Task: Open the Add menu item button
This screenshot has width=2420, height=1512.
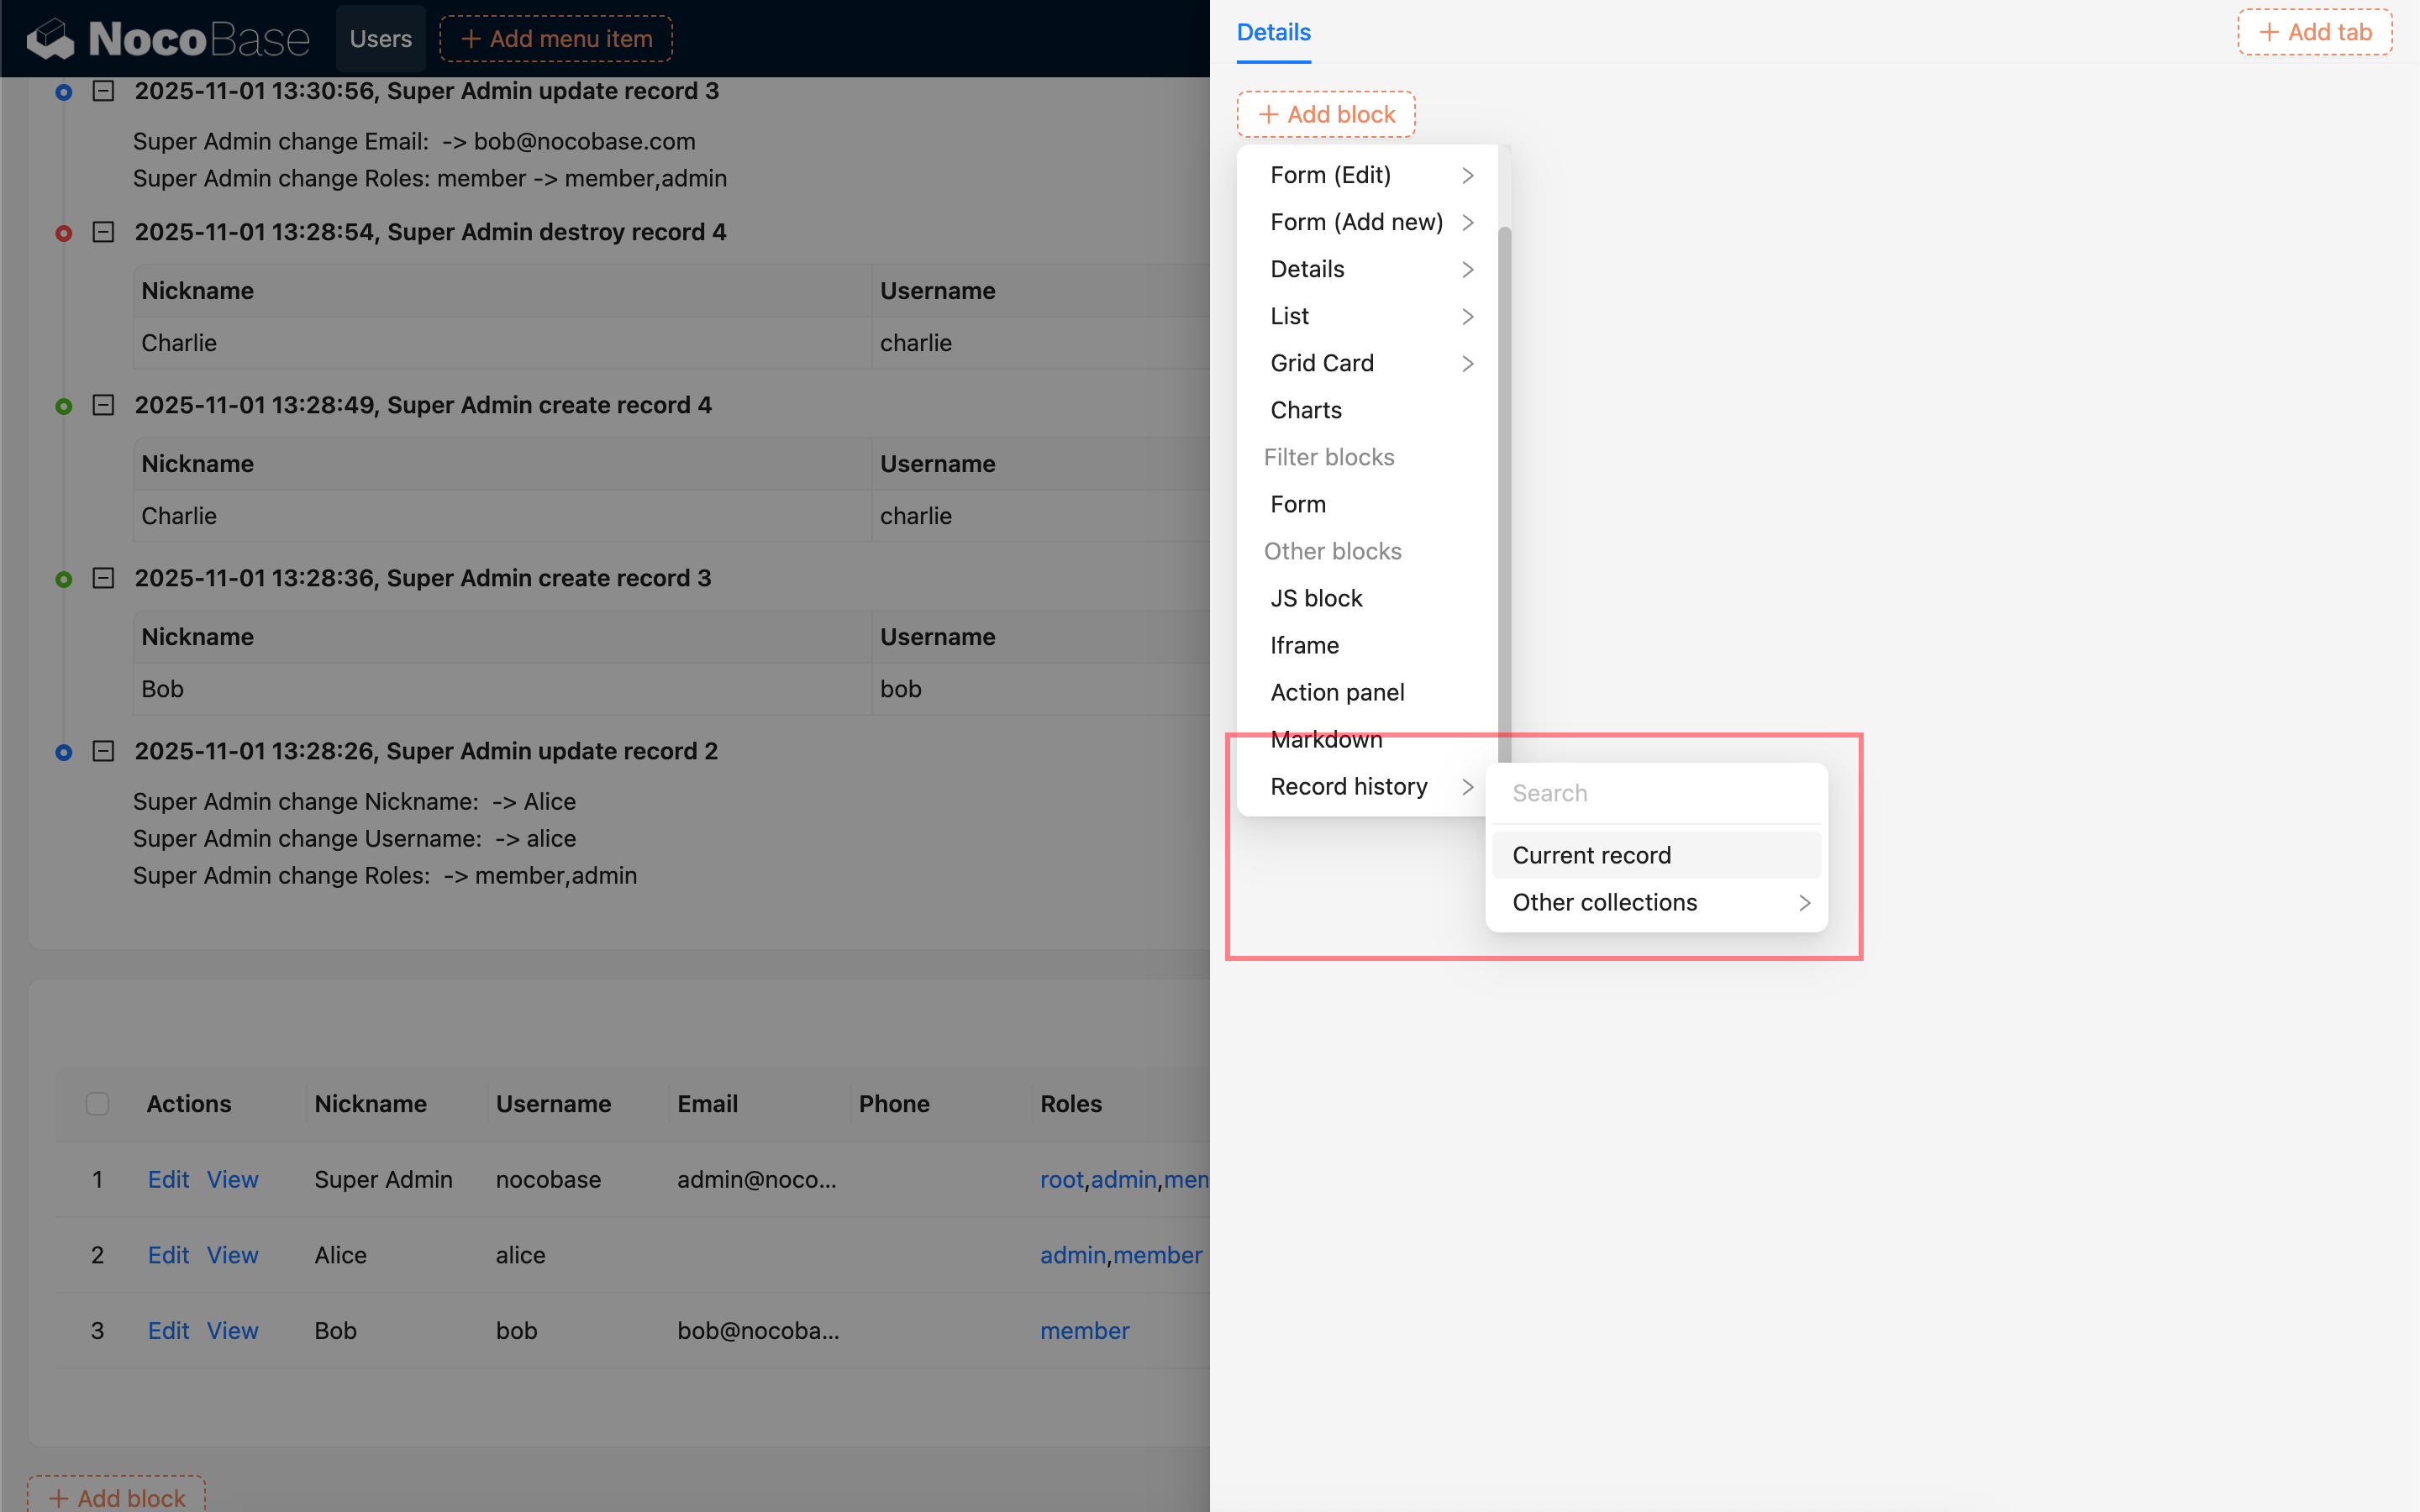Action: (556, 39)
